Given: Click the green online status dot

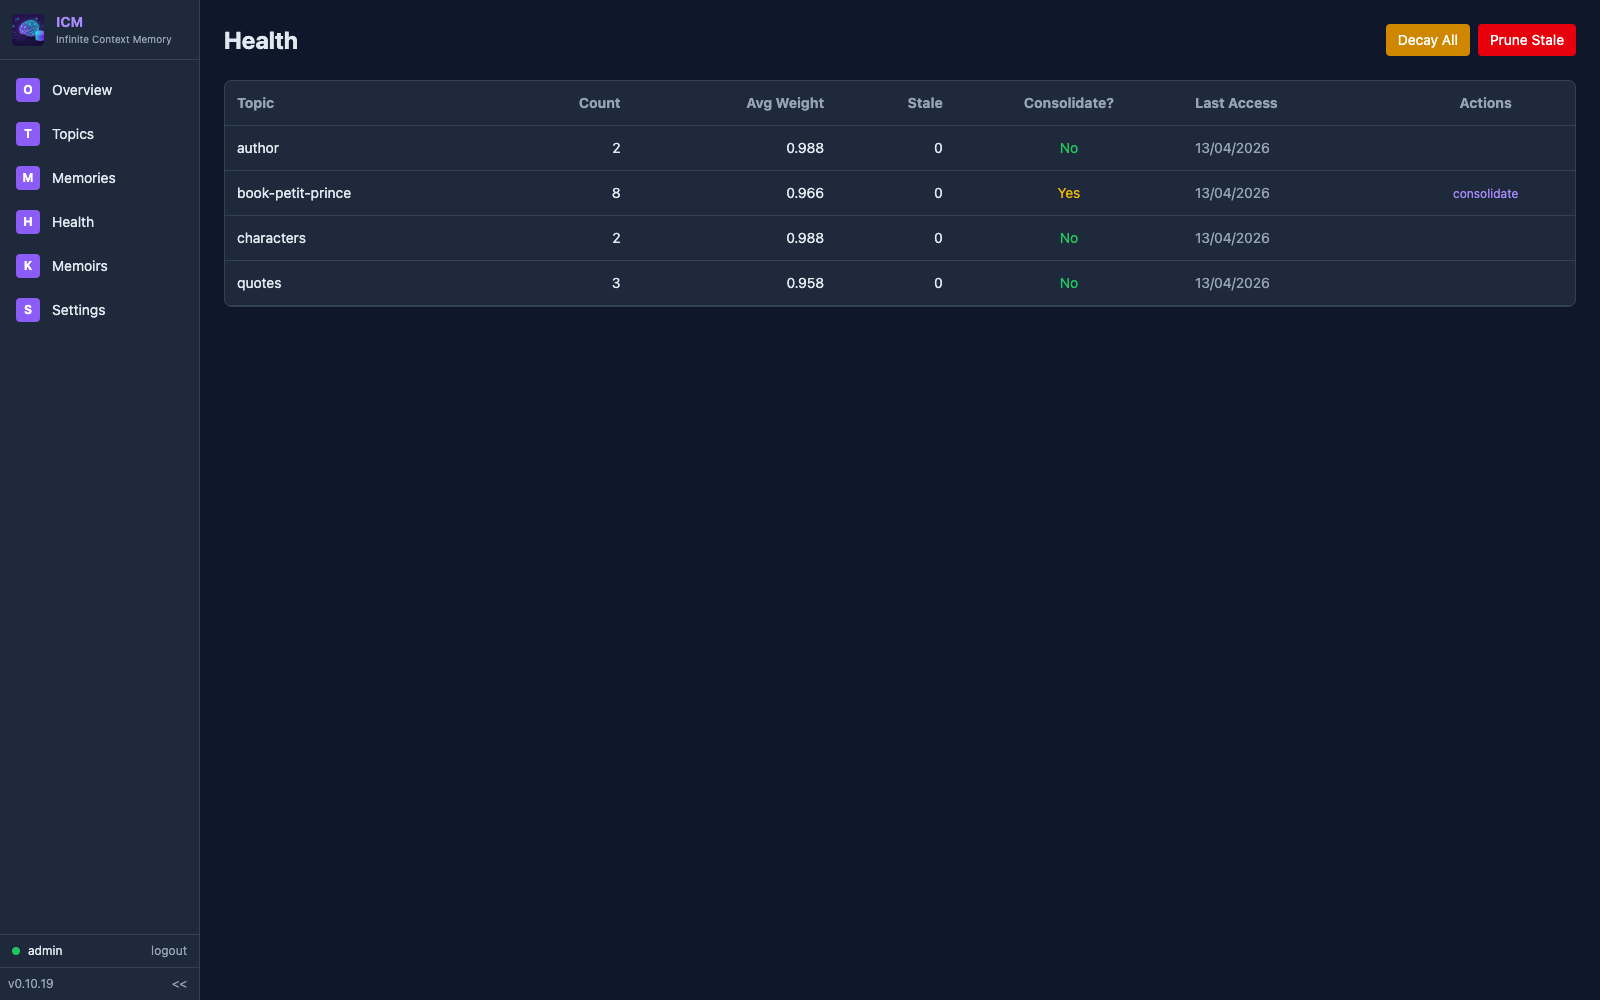Looking at the screenshot, I should pyautogui.click(x=14, y=951).
